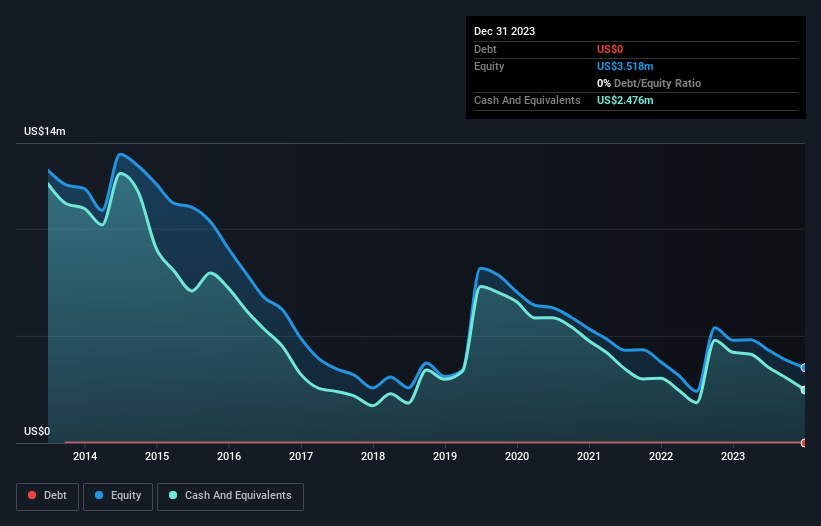Click the 2020 x-axis label
Image resolution: width=821 pixels, height=526 pixels.
[517, 456]
